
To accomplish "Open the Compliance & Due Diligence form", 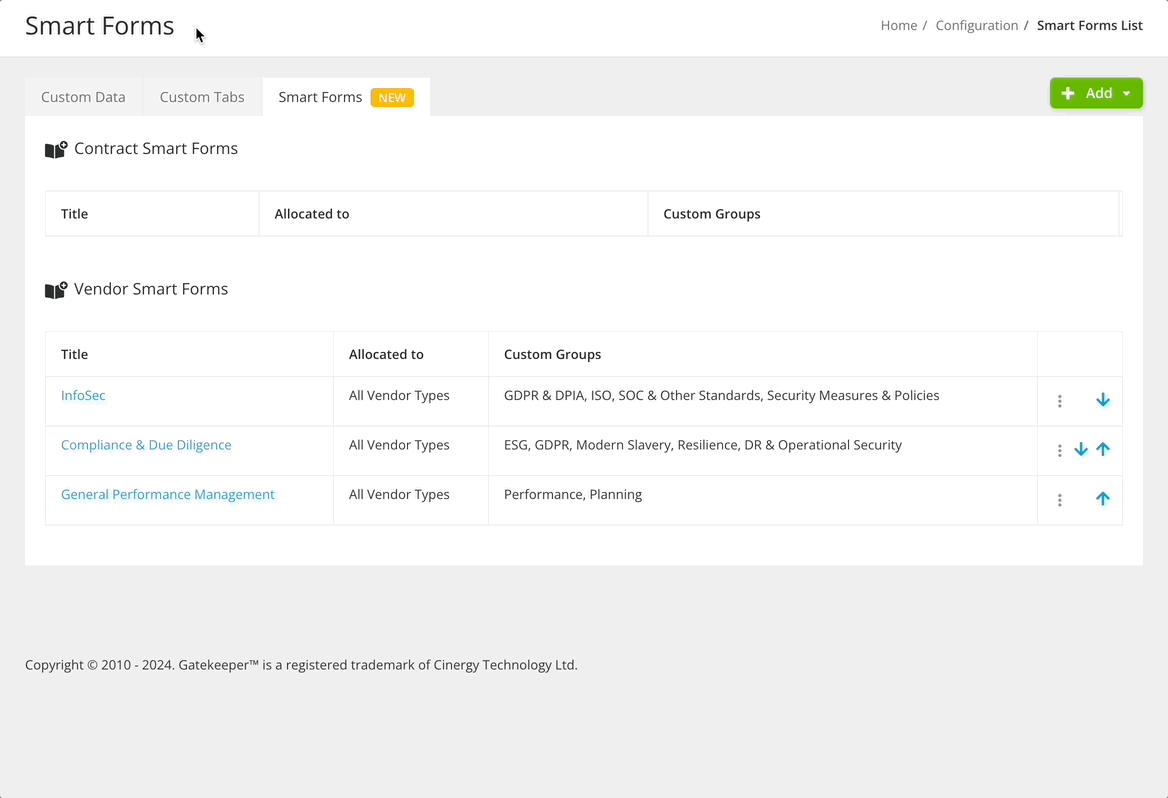I will point(146,444).
